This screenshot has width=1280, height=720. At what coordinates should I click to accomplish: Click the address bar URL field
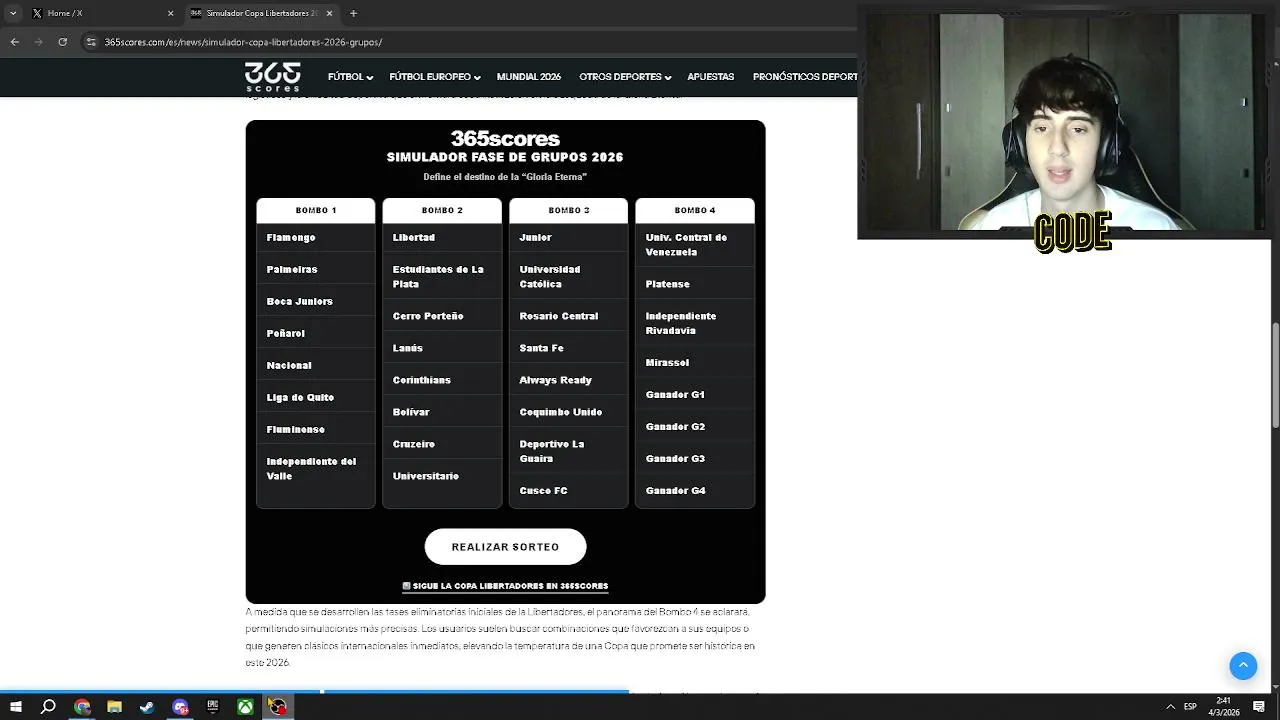tap(470, 42)
